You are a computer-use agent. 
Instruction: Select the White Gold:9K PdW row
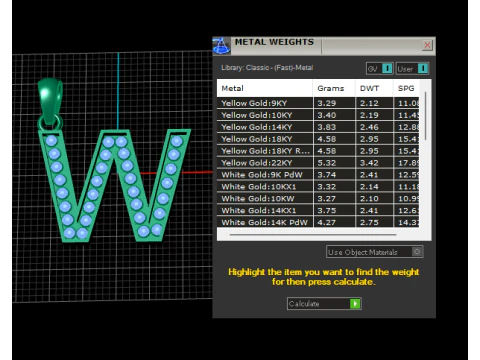click(x=318, y=175)
